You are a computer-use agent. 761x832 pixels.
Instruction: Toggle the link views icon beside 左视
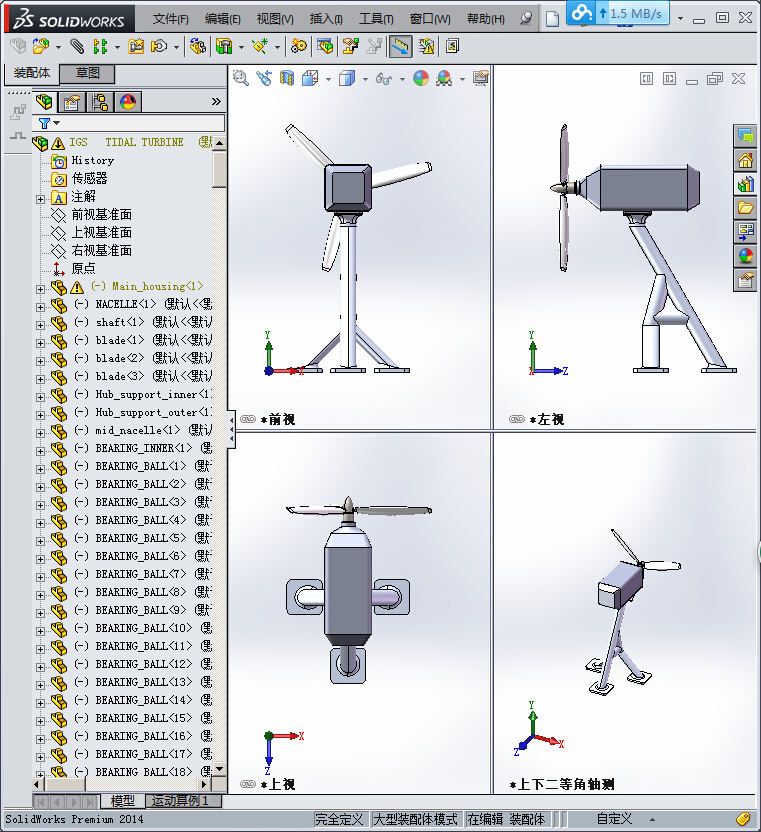[x=516, y=420]
